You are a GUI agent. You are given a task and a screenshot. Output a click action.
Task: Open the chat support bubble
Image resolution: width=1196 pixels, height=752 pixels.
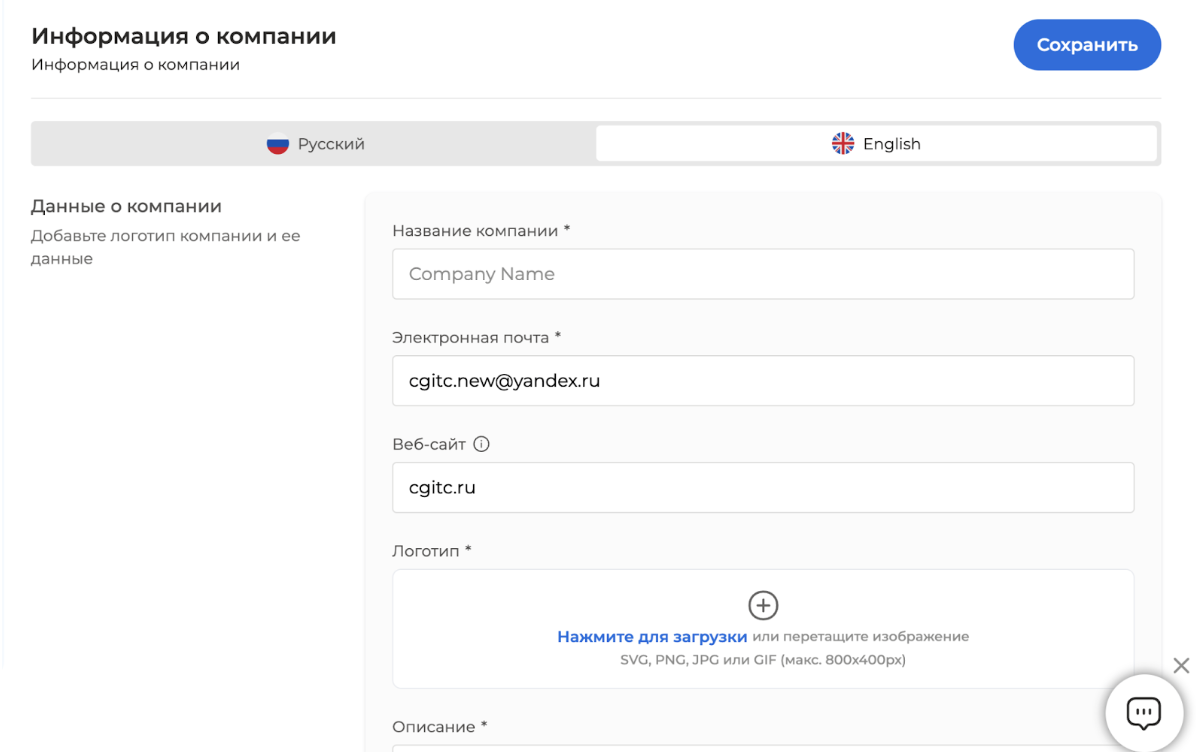click(1143, 713)
